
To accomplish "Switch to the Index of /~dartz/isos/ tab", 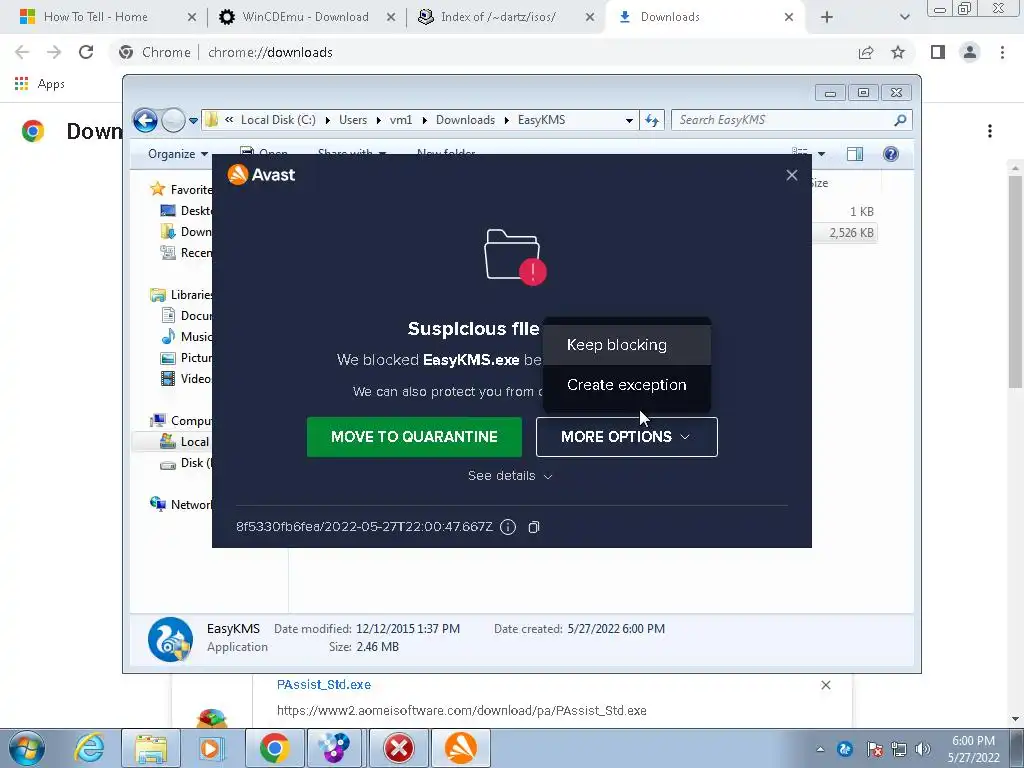I will (506, 17).
